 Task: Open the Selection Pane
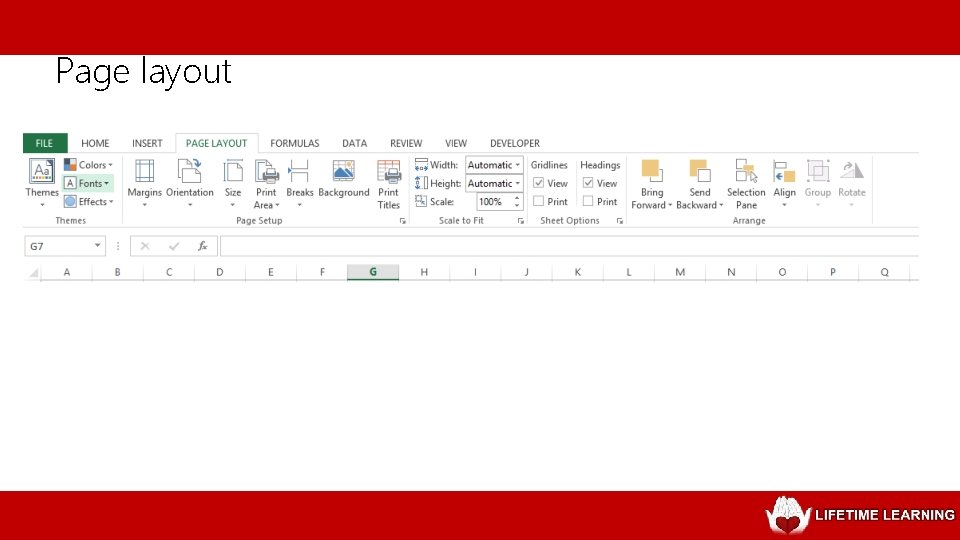click(746, 184)
